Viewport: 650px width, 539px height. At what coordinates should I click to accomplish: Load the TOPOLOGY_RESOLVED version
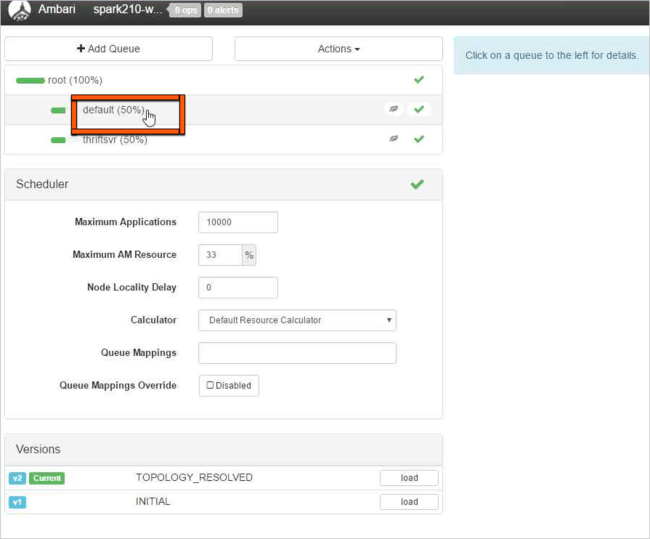pyautogui.click(x=409, y=478)
